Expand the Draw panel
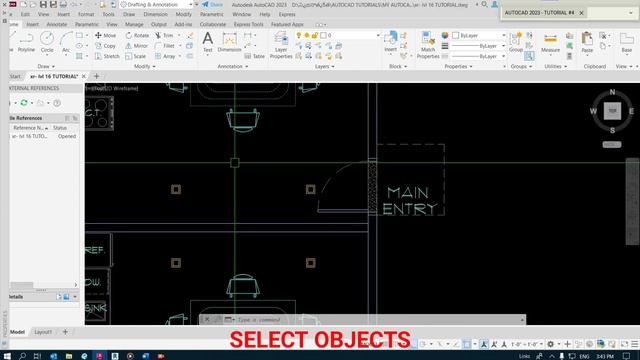This screenshot has width=640, height=360. pos(46,66)
